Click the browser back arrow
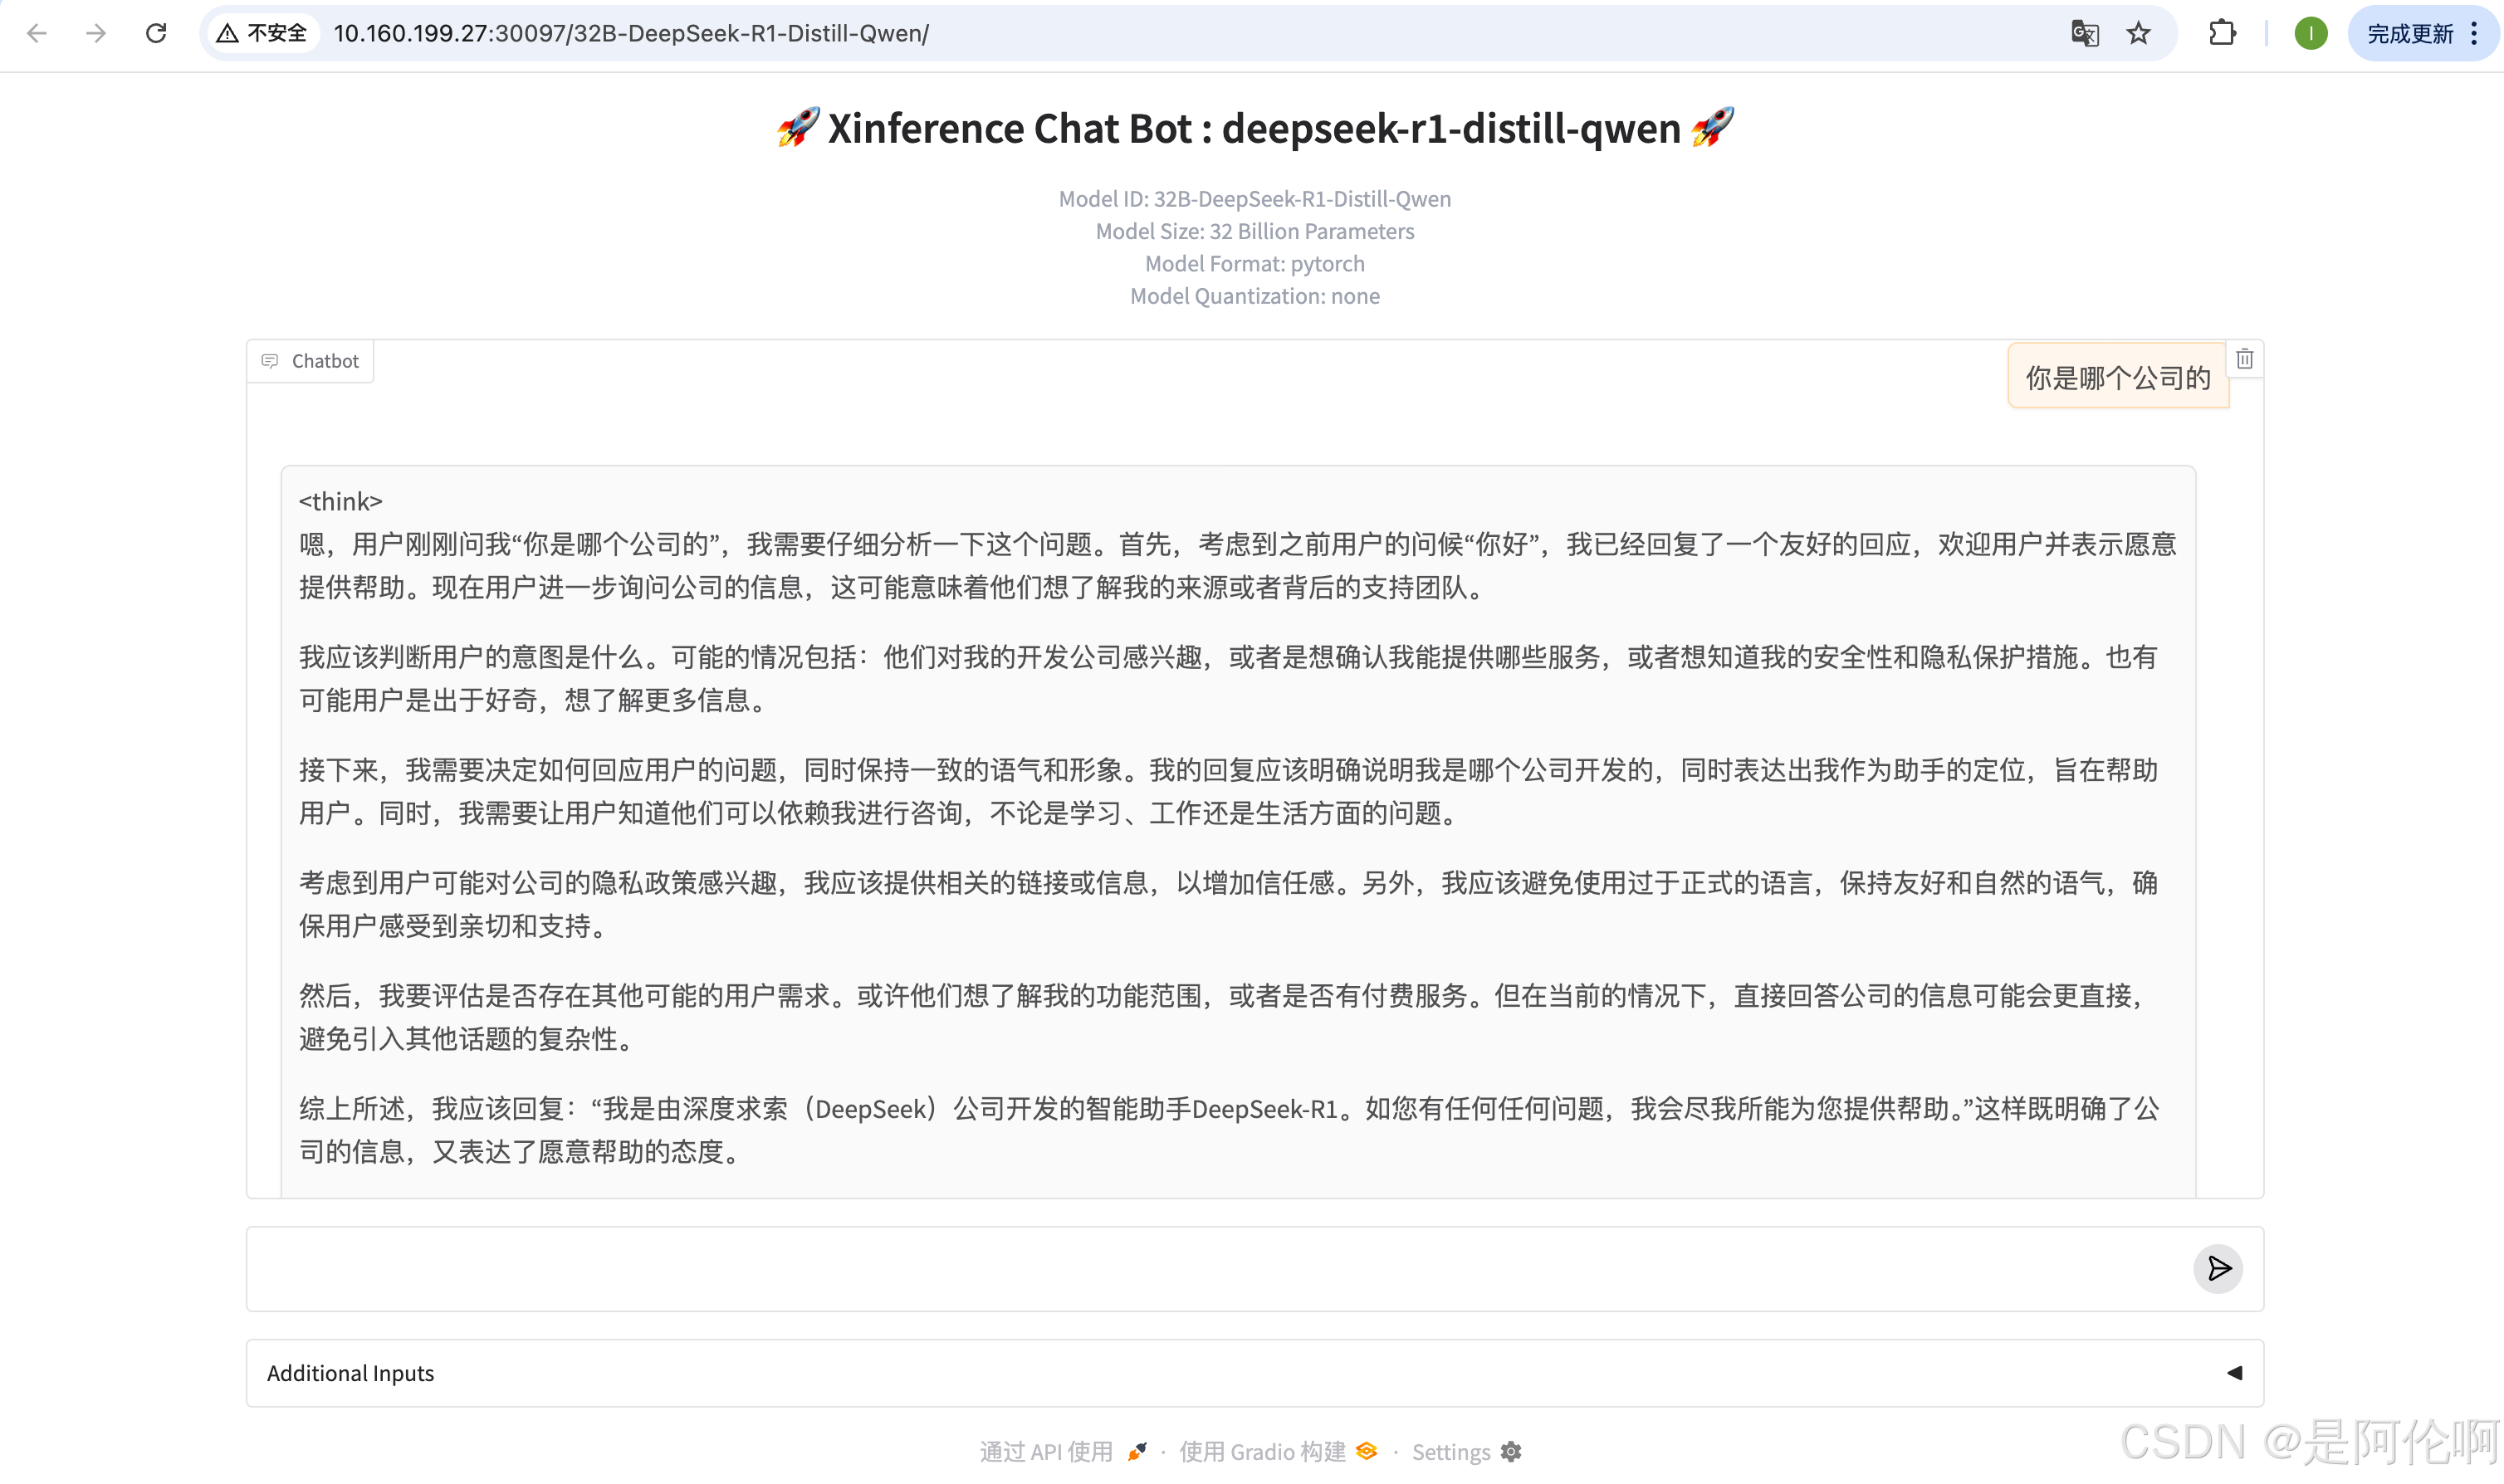 (37, 33)
